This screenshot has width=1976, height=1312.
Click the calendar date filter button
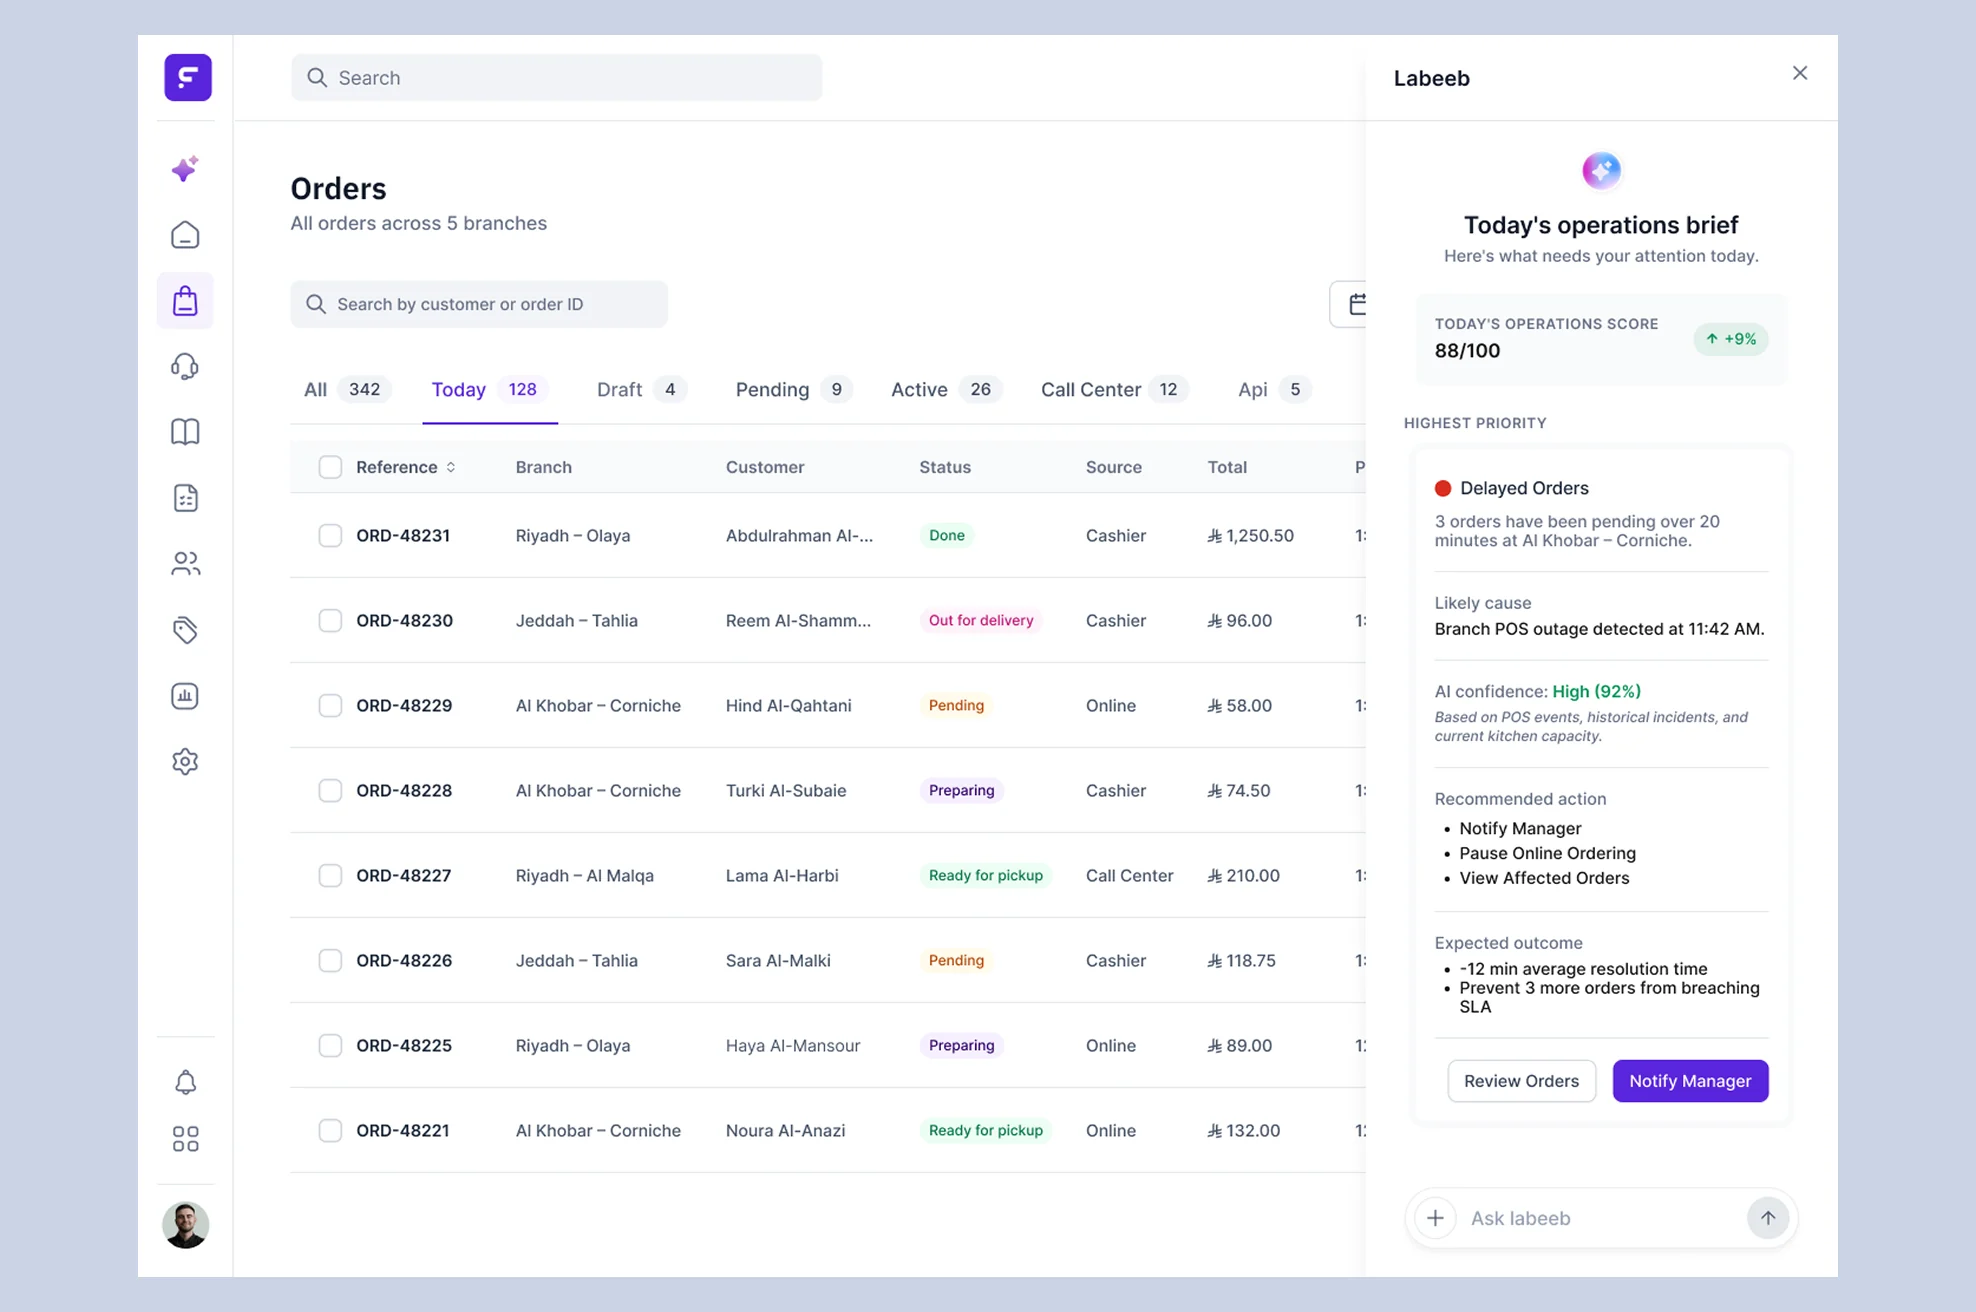coord(1350,304)
